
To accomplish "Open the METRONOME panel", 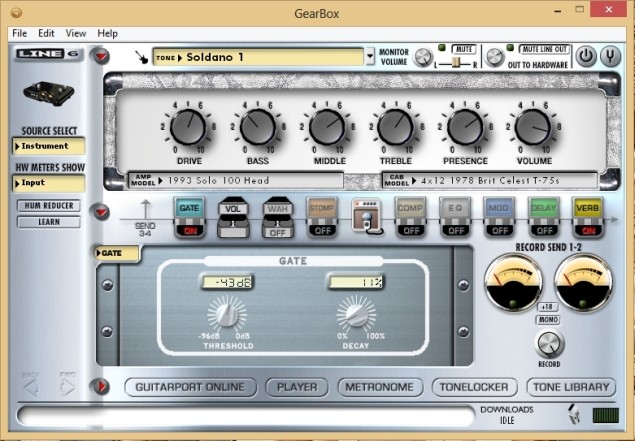I will tap(380, 388).
